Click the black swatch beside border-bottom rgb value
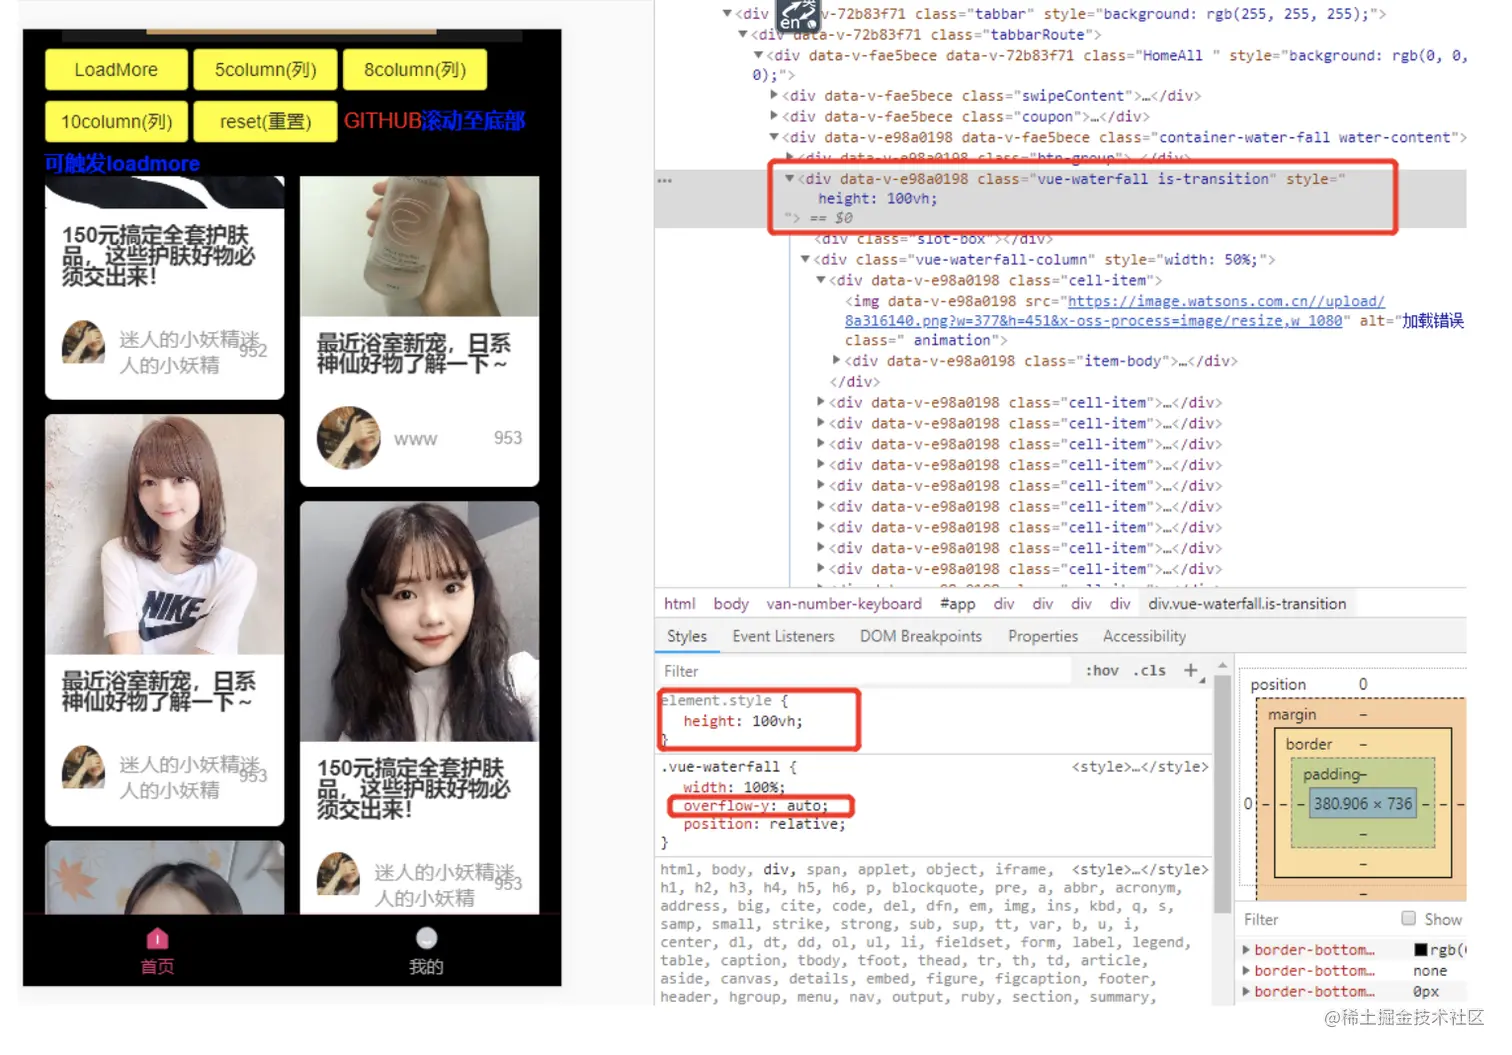This screenshot has height=1055, width=1512. pos(1421,949)
